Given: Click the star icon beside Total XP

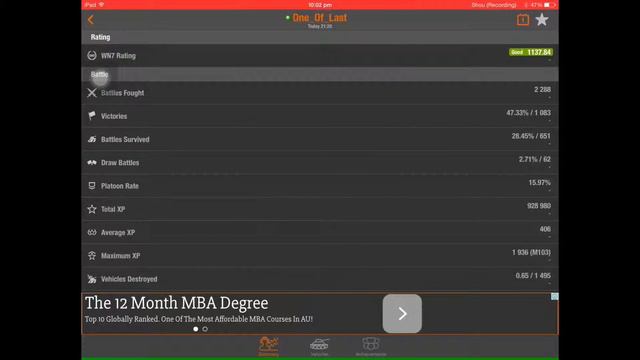Looking at the screenshot, I should (x=92, y=209).
